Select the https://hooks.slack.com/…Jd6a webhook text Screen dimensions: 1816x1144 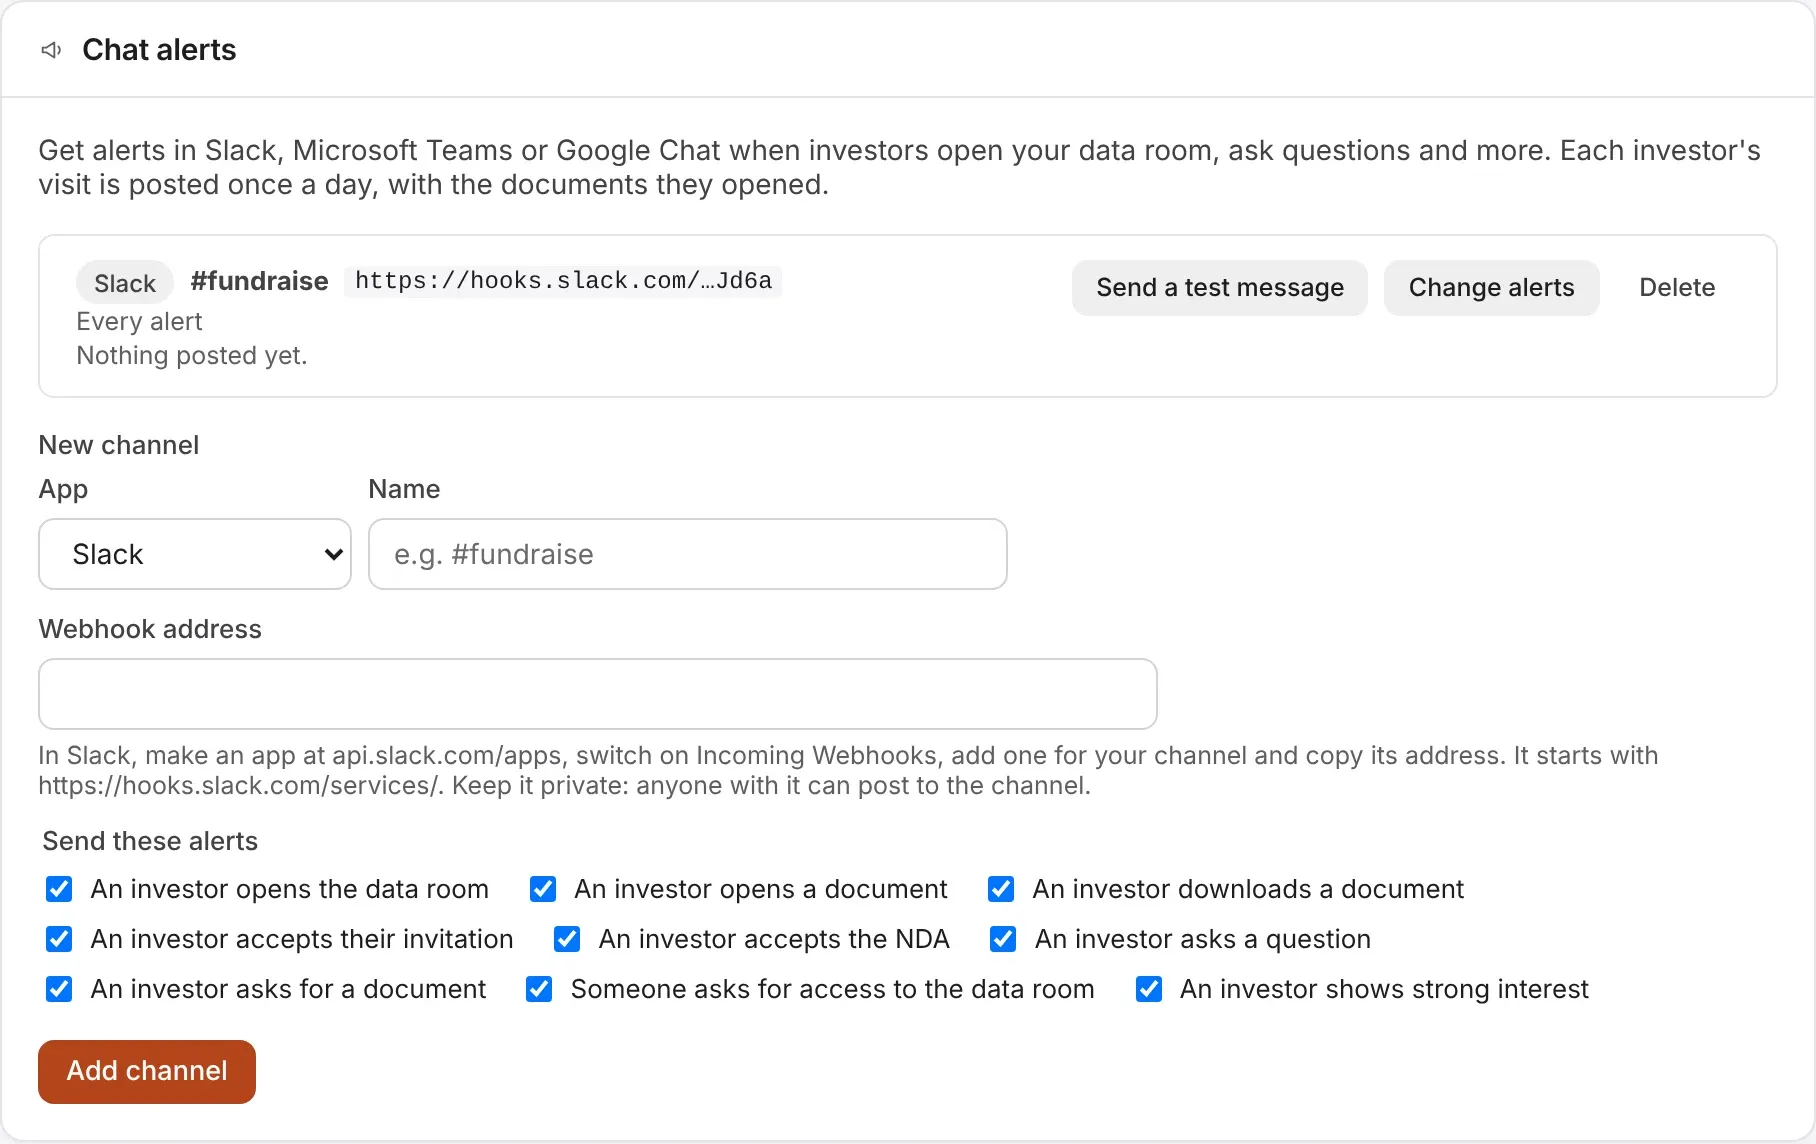pyautogui.click(x=563, y=281)
